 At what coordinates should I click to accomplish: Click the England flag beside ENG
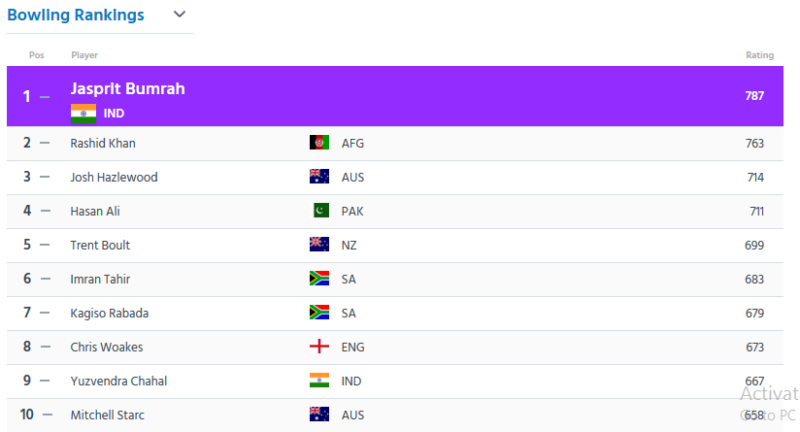tap(319, 347)
